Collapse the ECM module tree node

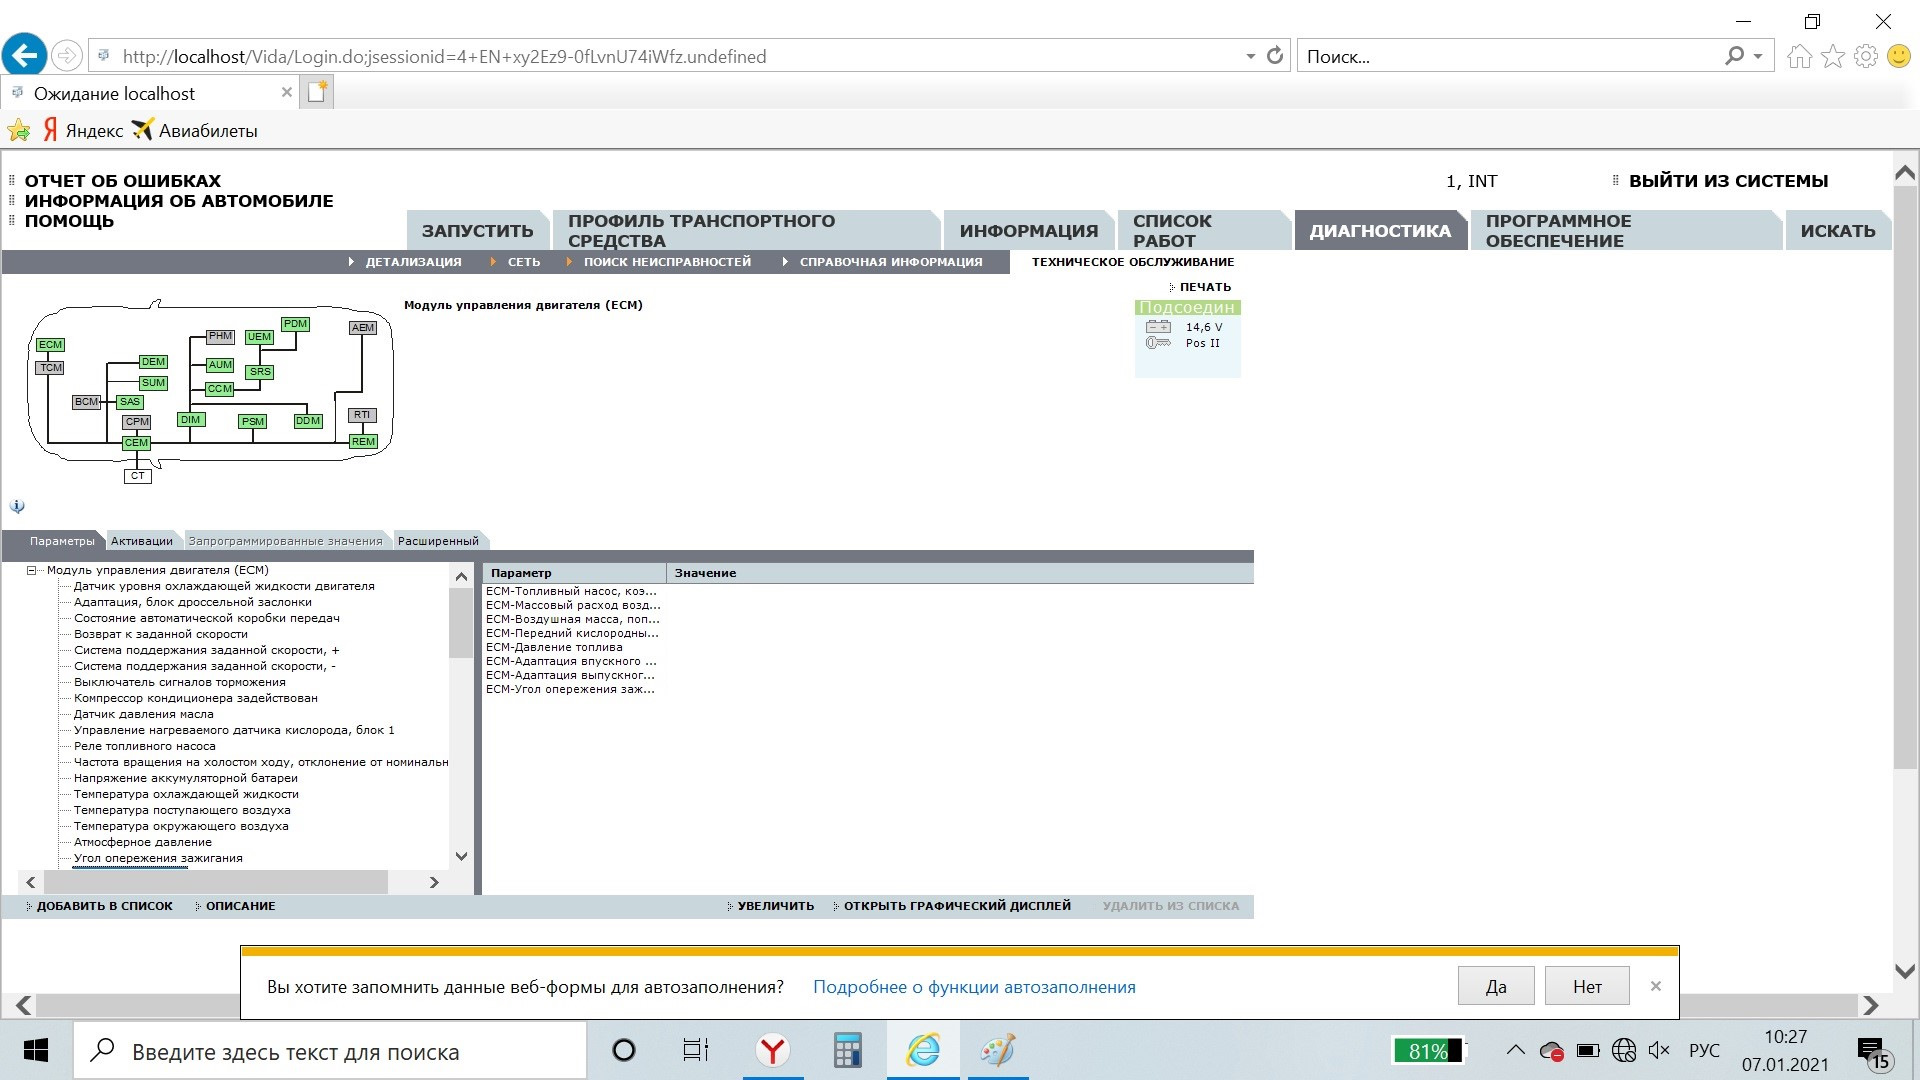(31, 571)
